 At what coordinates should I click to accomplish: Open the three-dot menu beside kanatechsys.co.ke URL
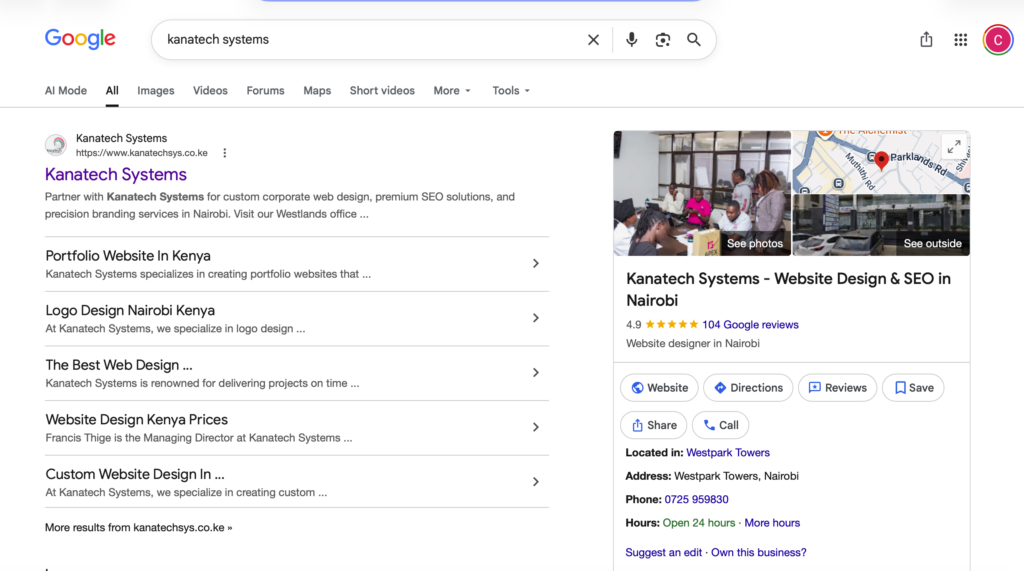tap(225, 153)
